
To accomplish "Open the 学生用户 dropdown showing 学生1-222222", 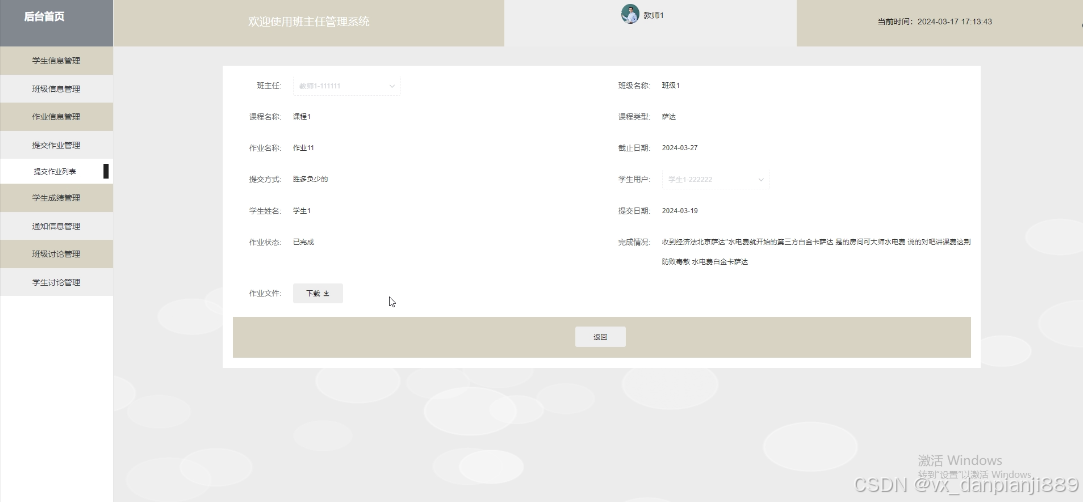I will coord(716,180).
